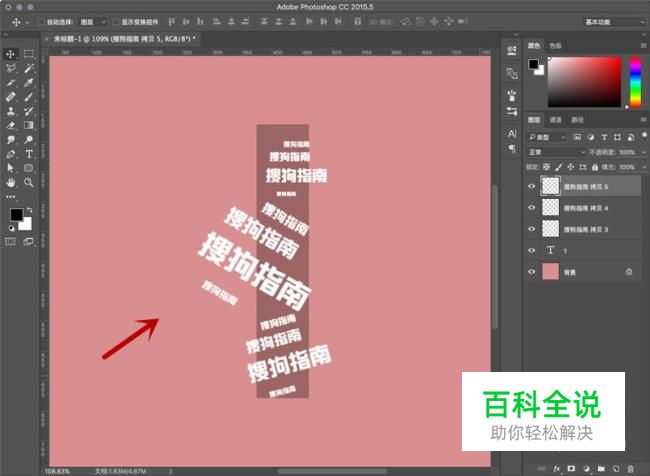Switch to the 色板 swatches tab
Image resolution: width=650 pixels, height=476 pixels.
pos(555,46)
